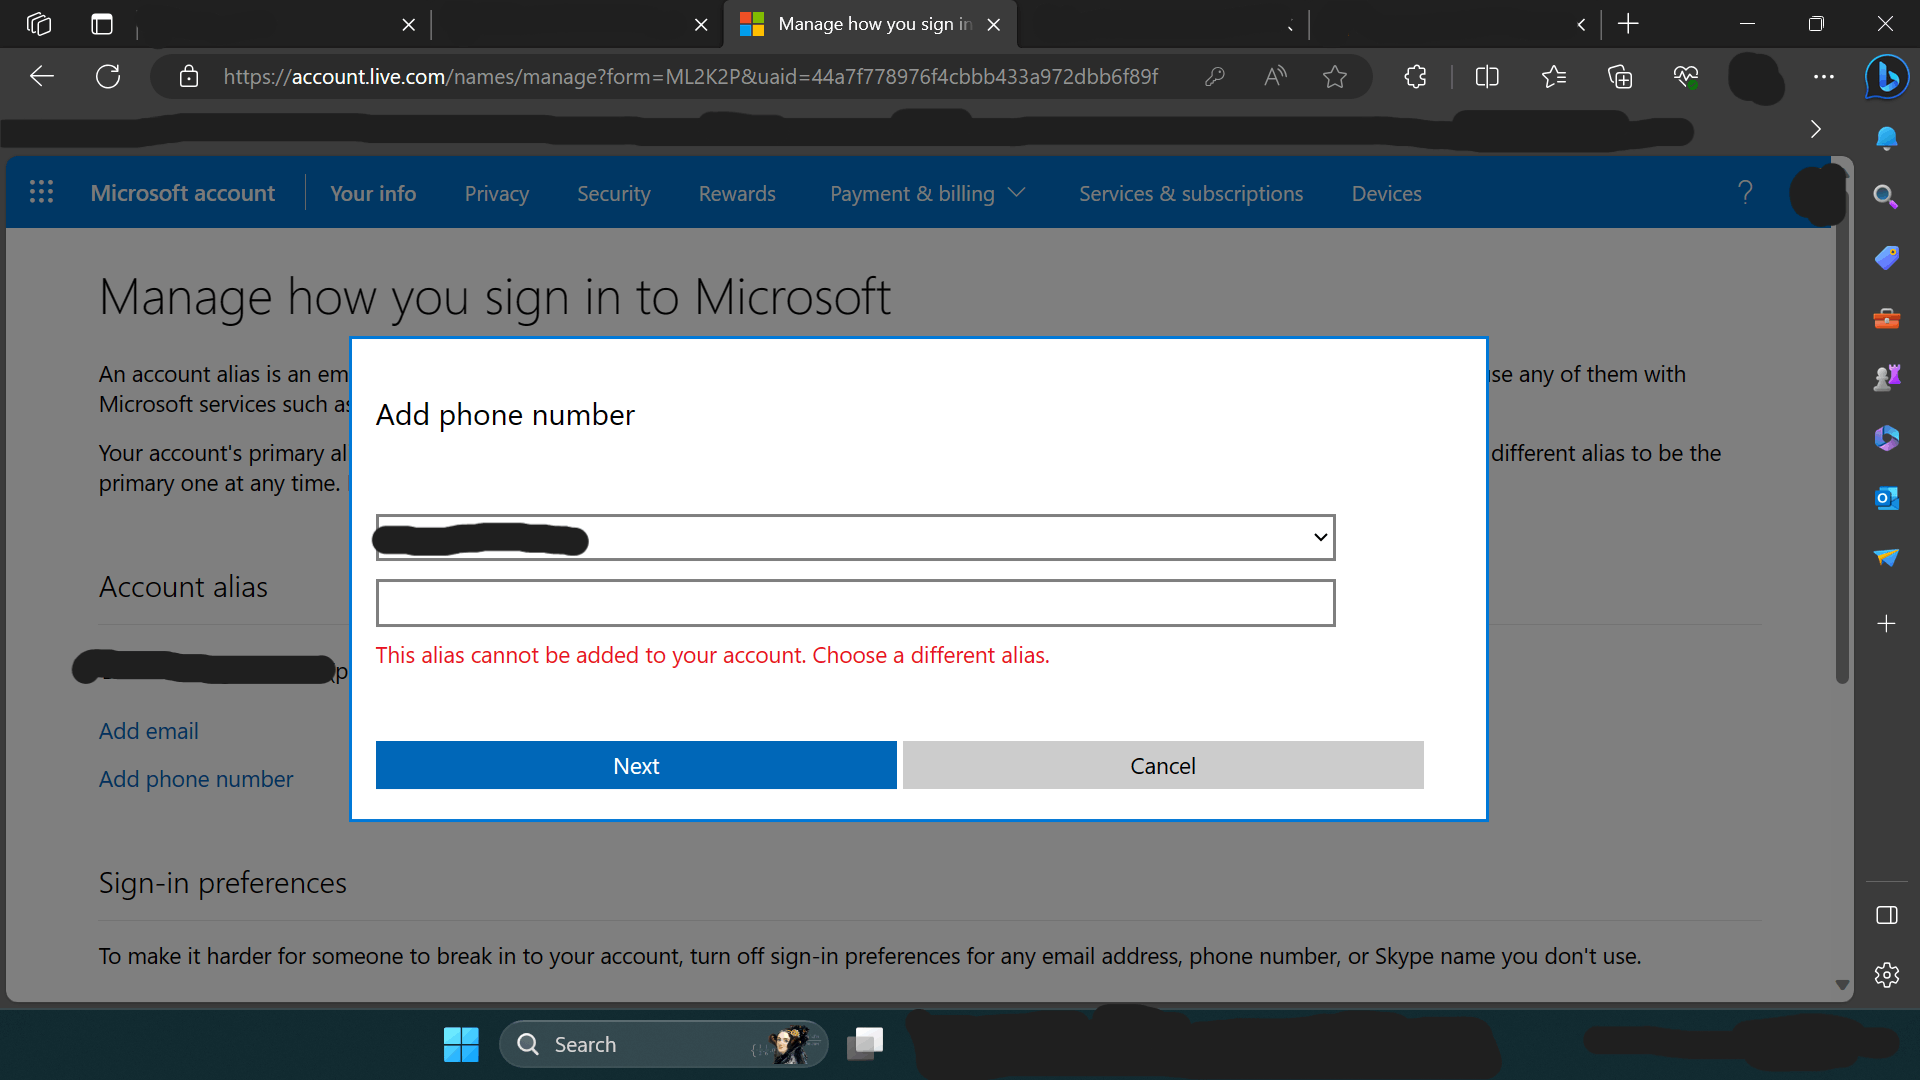Refresh the current page

(108, 77)
